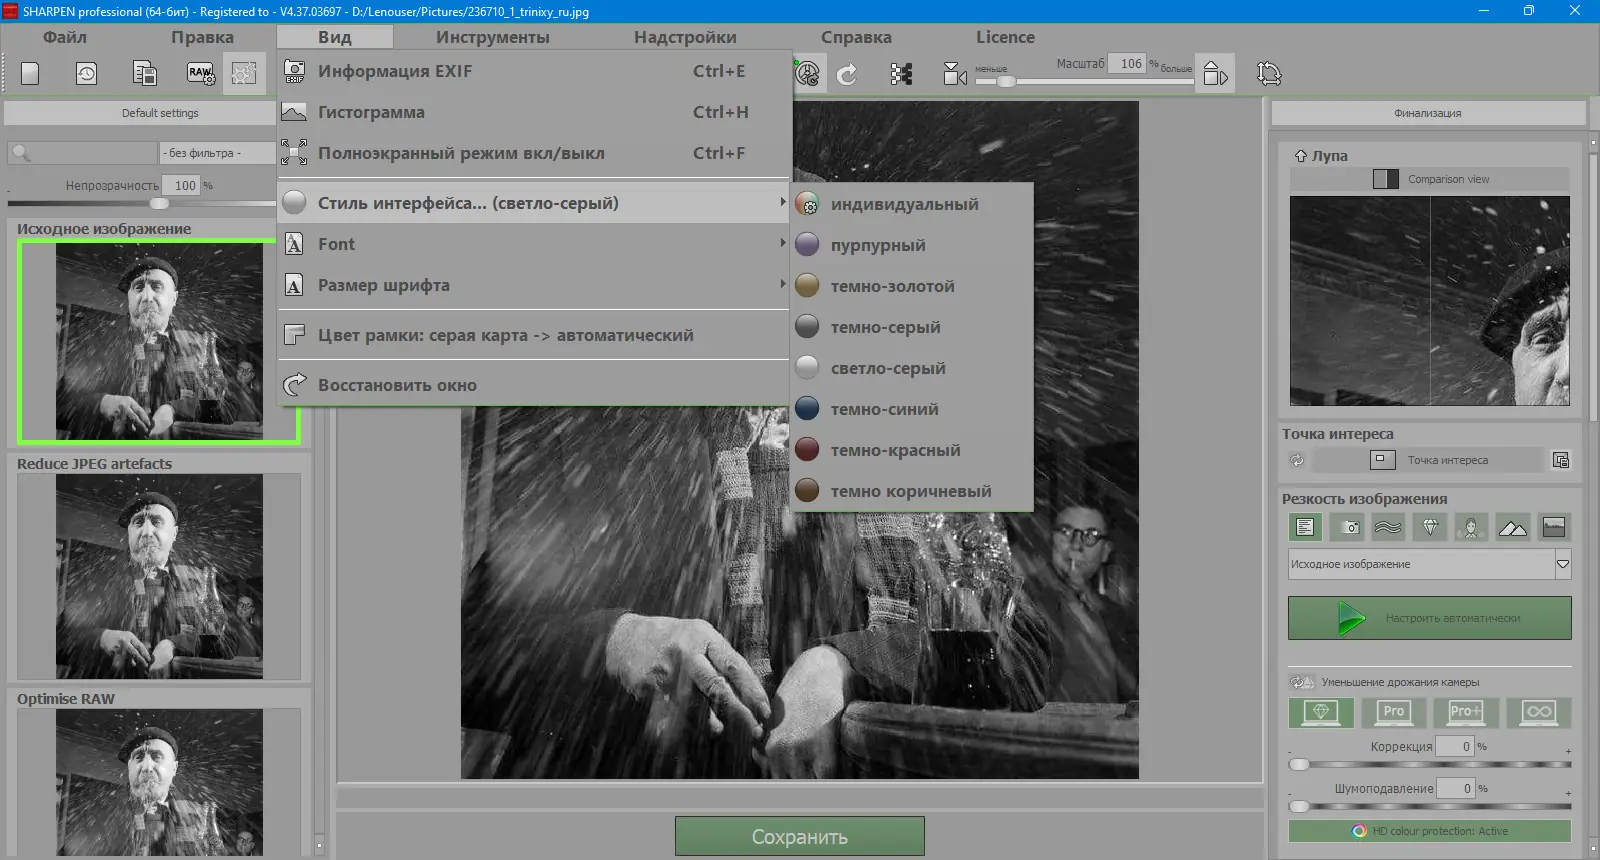Select the document text sharpening icon
1600x860 pixels.
click(x=1305, y=527)
